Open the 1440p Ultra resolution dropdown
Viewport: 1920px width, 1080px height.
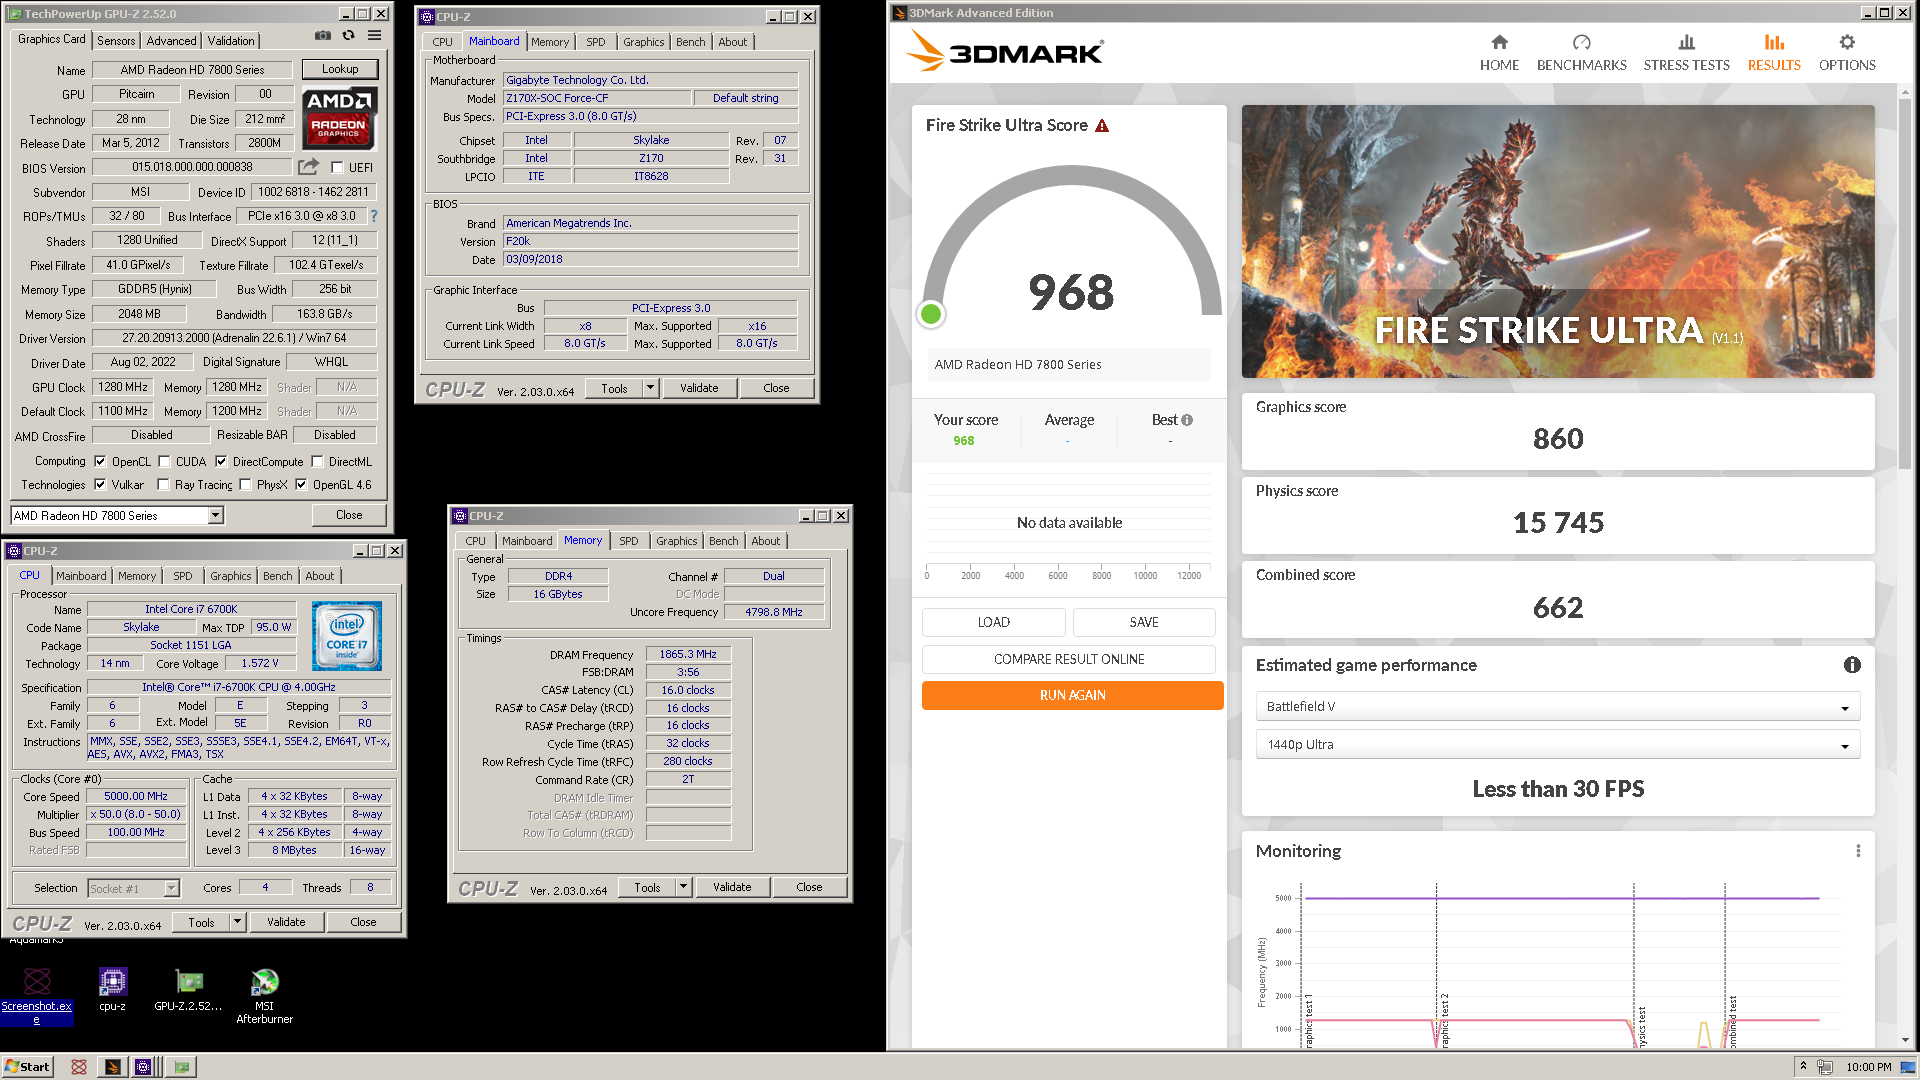[1558, 744]
